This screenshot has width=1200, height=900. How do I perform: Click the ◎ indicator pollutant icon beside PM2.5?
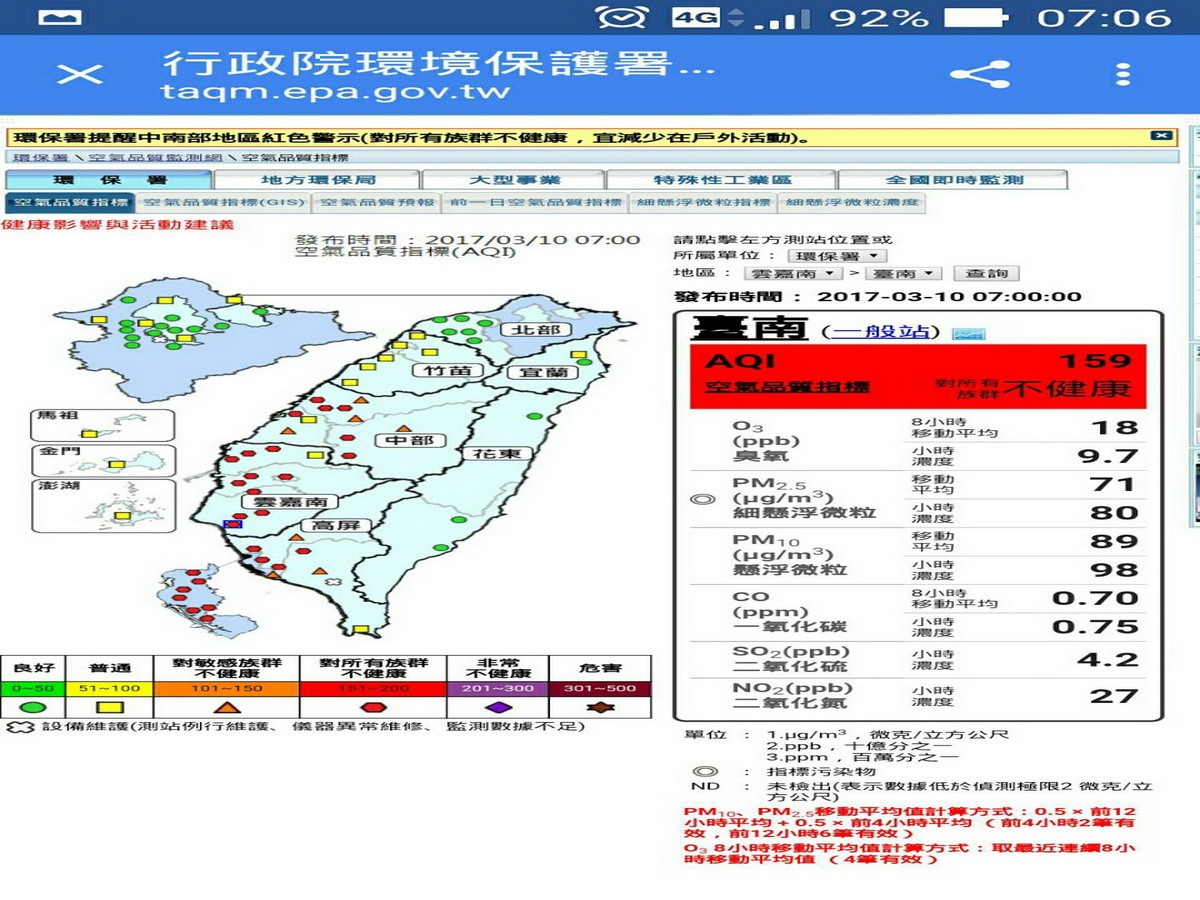(x=703, y=497)
